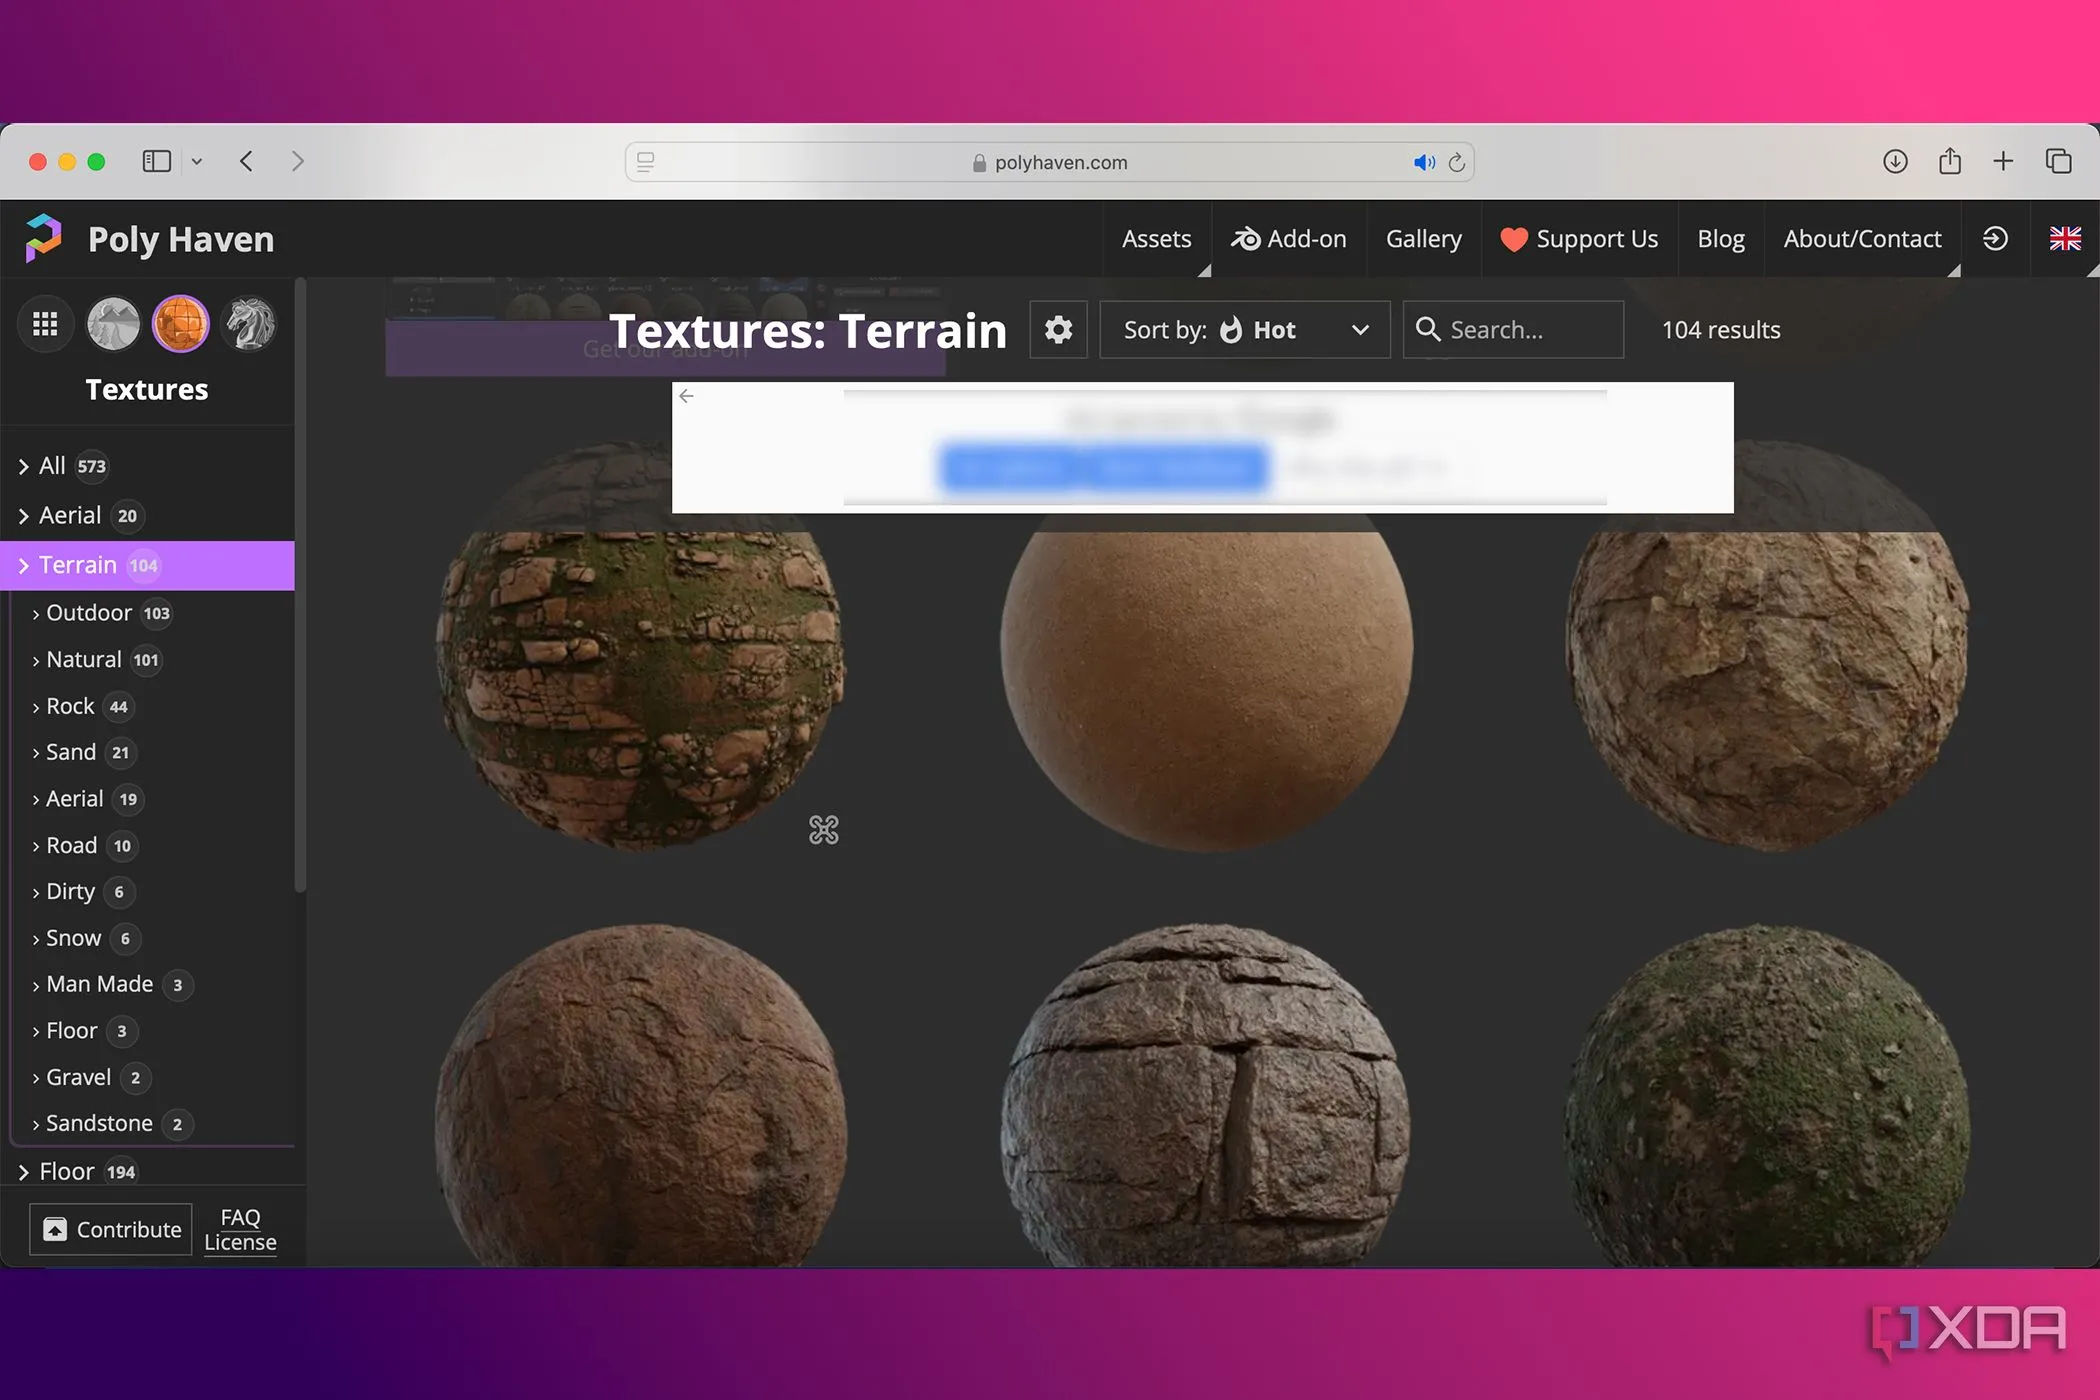Click the Contribute upload icon
The width and height of the screenshot is (2100, 1400).
click(x=55, y=1229)
